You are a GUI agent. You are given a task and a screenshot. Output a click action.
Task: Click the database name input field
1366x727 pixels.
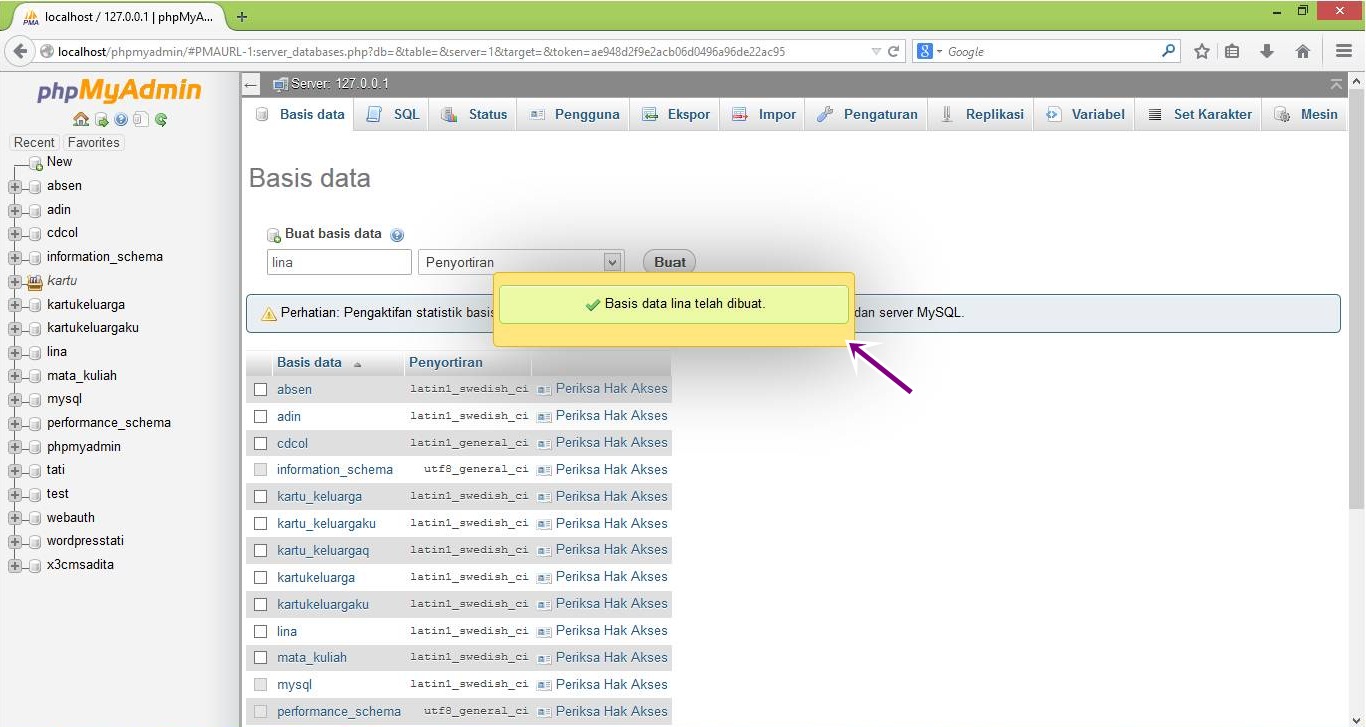pyautogui.click(x=339, y=262)
